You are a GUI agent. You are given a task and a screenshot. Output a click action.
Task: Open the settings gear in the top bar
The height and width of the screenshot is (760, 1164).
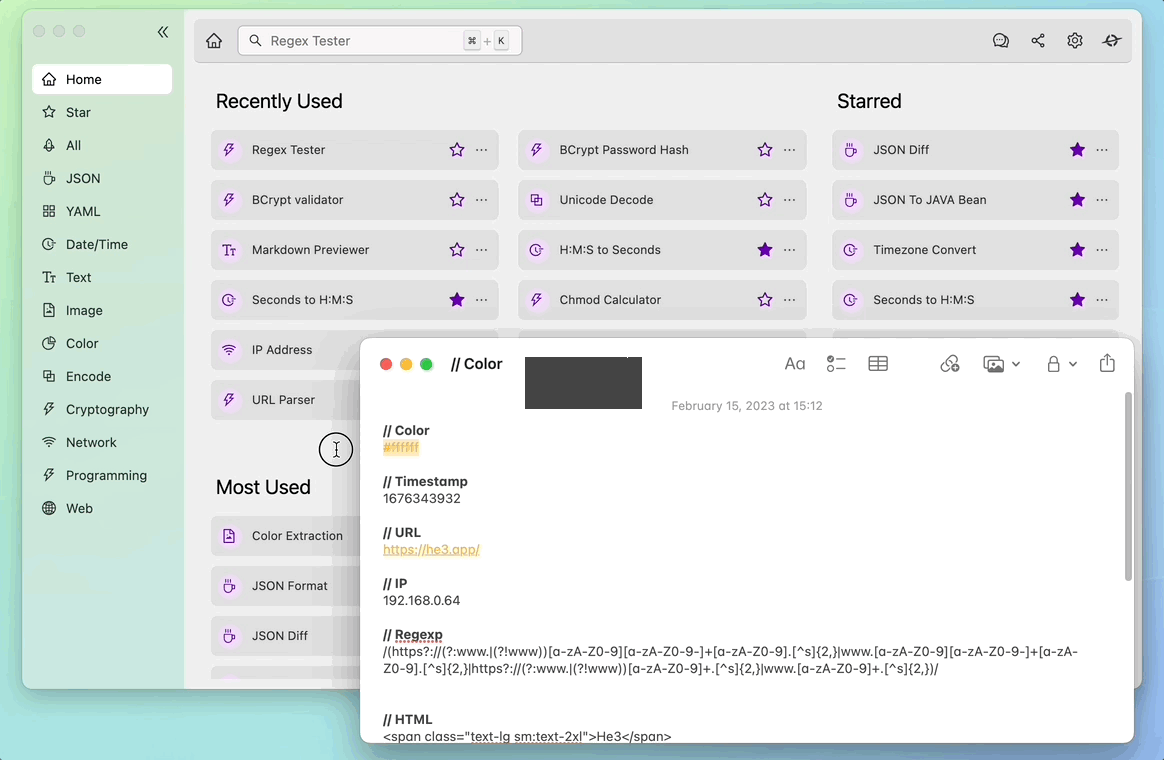pyautogui.click(x=1074, y=41)
